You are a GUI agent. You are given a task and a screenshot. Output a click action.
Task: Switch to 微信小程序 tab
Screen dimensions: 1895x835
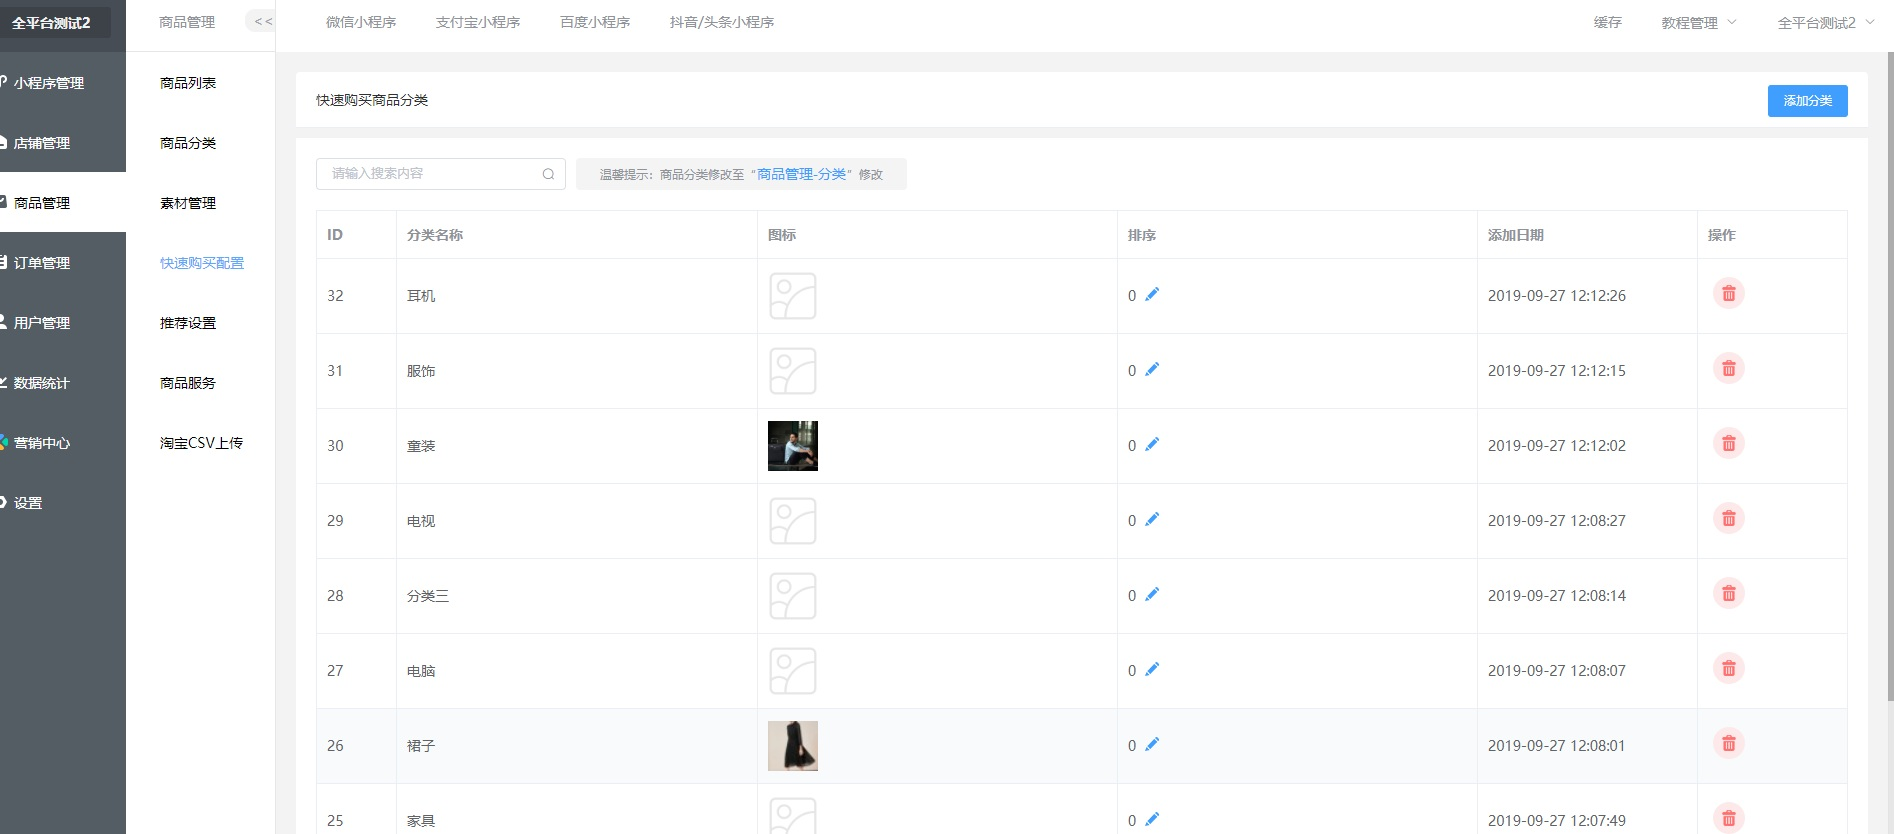pyautogui.click(x=361, y=22)
